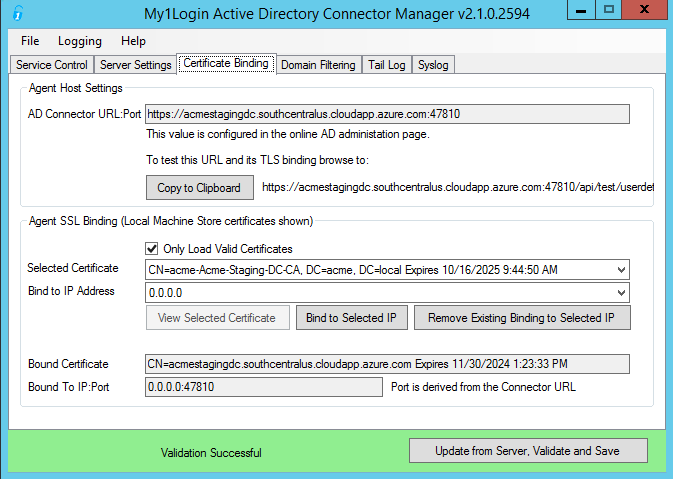This screenshot has height=479, width=673.
Task: Click the 'Agent SSL Binding' group label
Action: 171,221
